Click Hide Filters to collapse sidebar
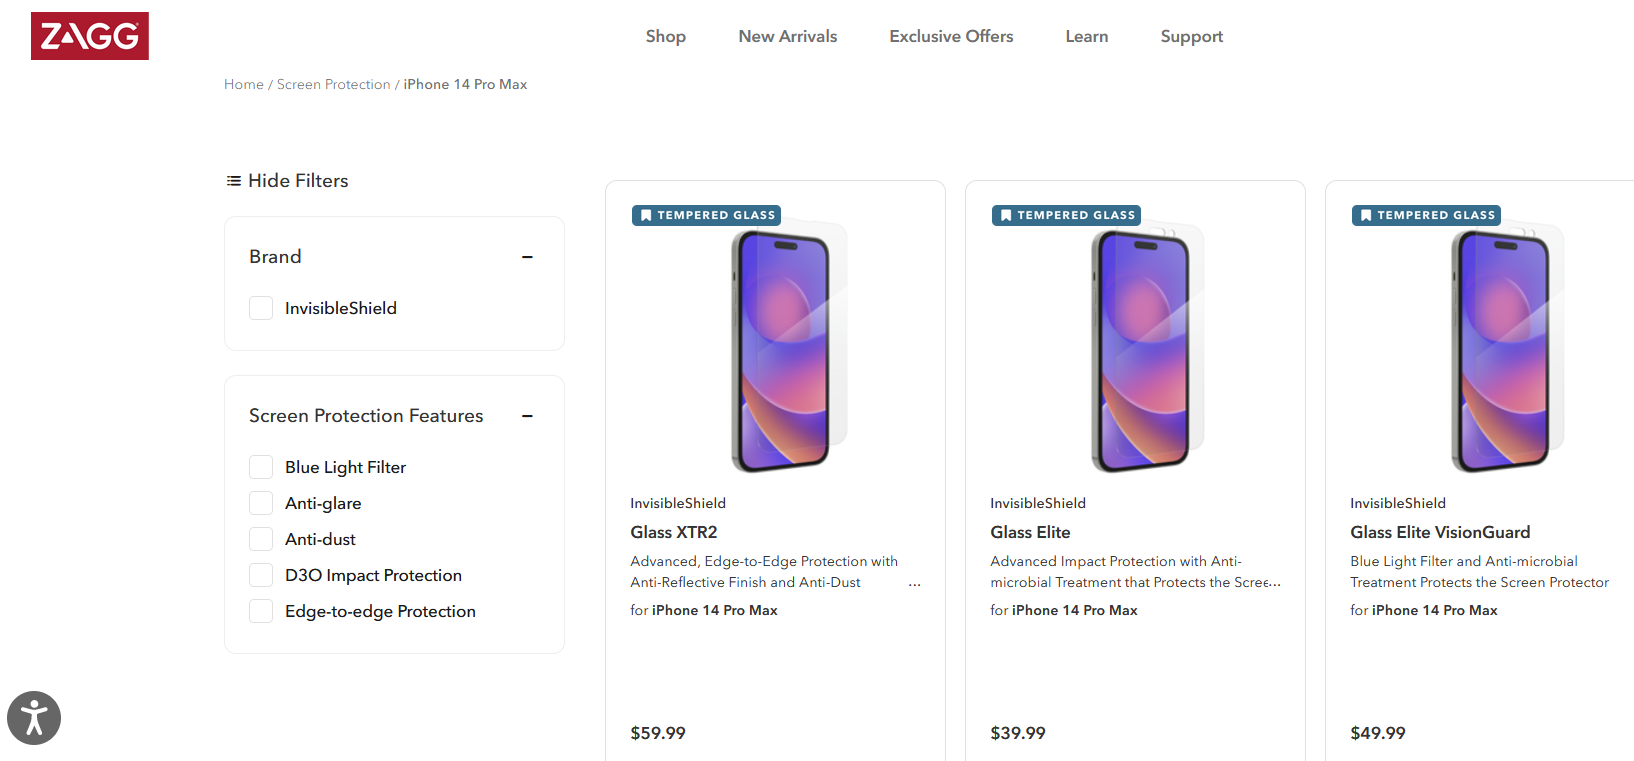The height and width of the screenshot is (761, 1634). click(x=298, y=180)
